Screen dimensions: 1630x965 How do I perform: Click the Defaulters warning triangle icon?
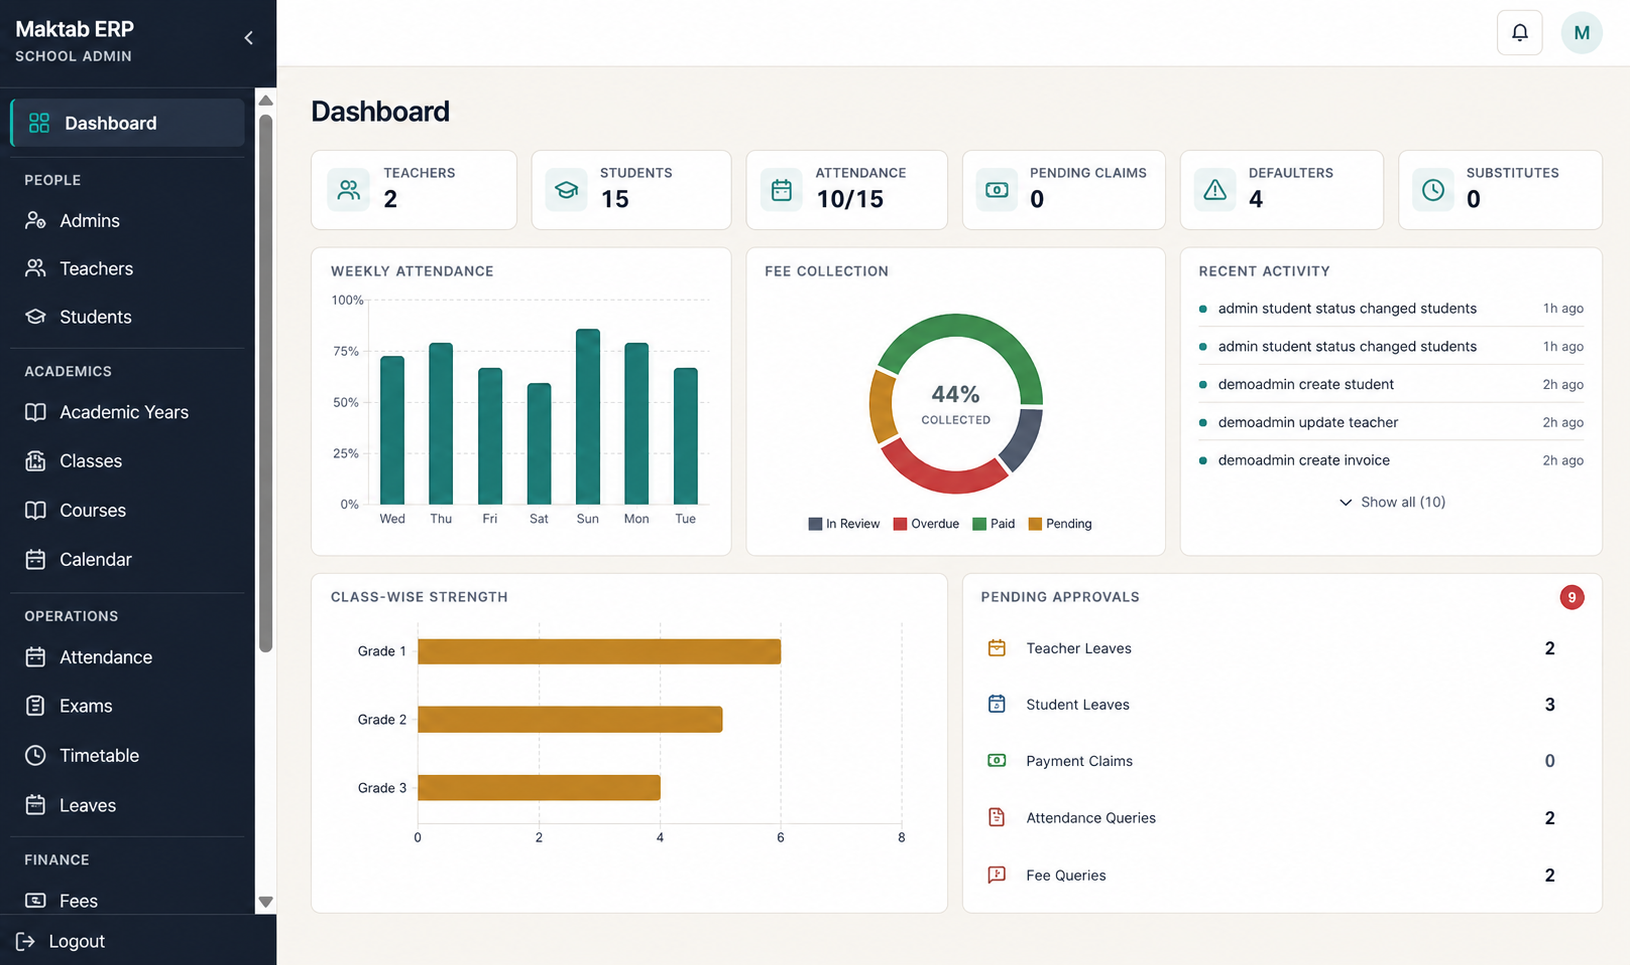(x=1215, y=190)
